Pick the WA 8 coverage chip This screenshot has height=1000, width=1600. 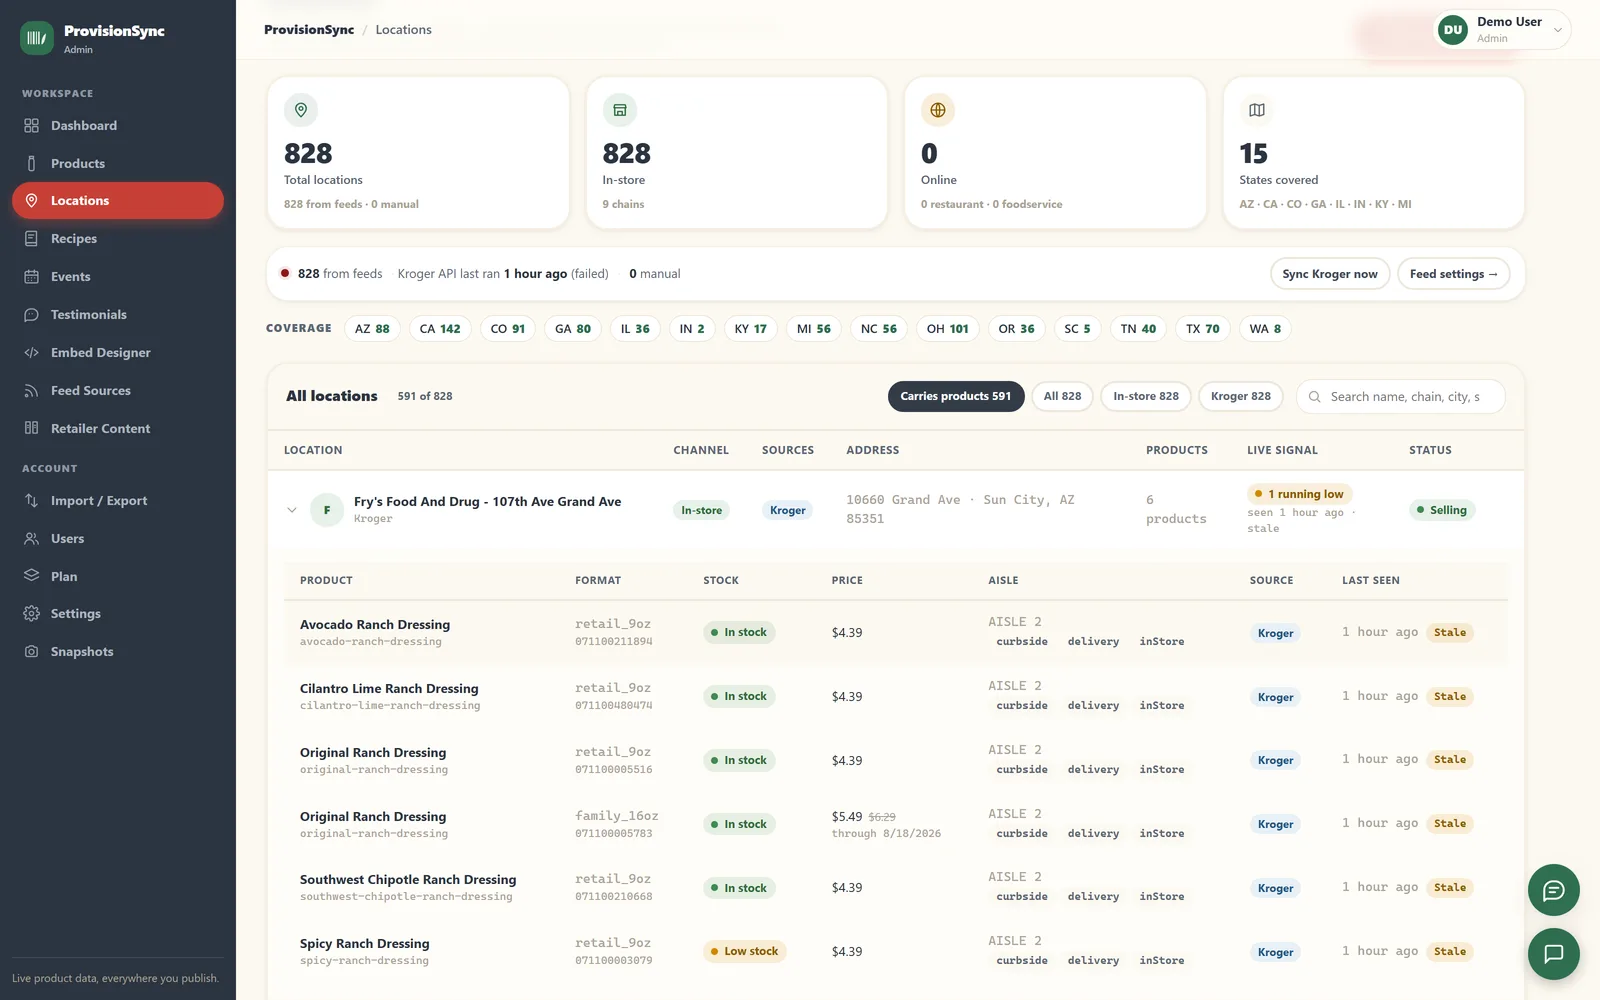1265,329
